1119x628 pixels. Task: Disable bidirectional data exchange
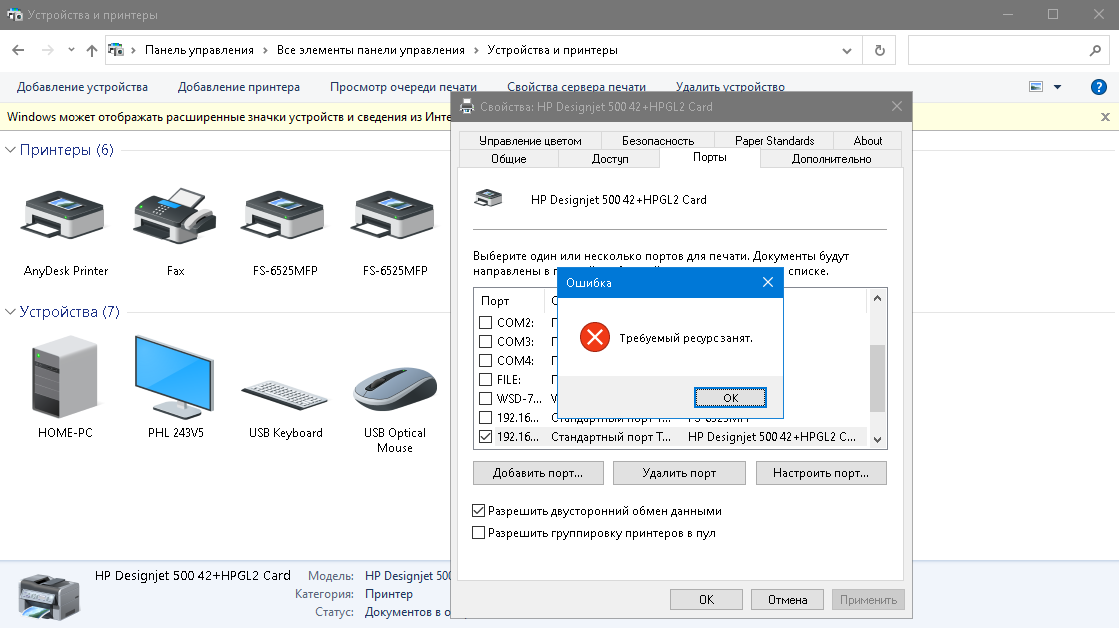tap(478, 510)
